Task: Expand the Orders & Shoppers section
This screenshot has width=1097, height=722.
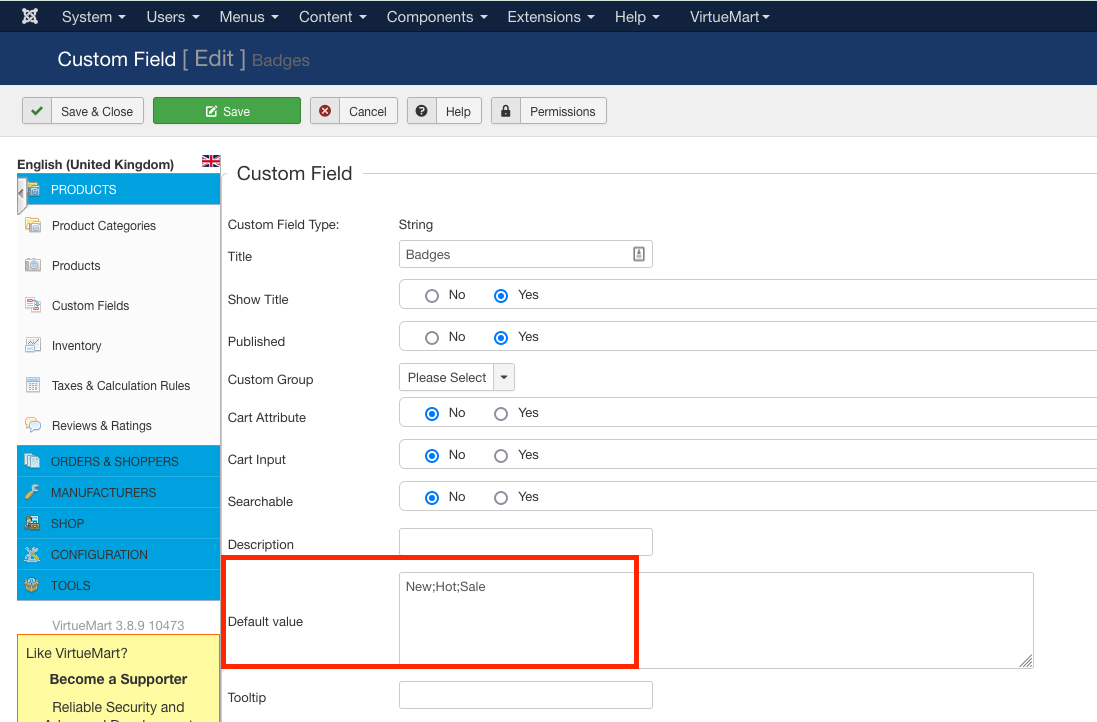Action: [114, 461]
